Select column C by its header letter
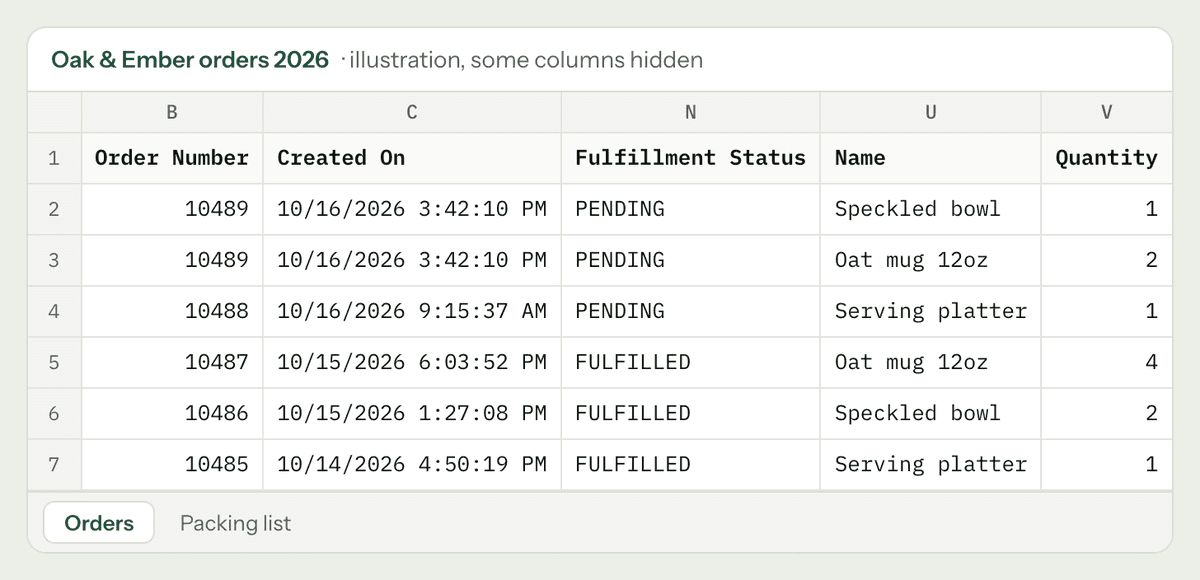The image size is (1200, 580). click(412, 113)
